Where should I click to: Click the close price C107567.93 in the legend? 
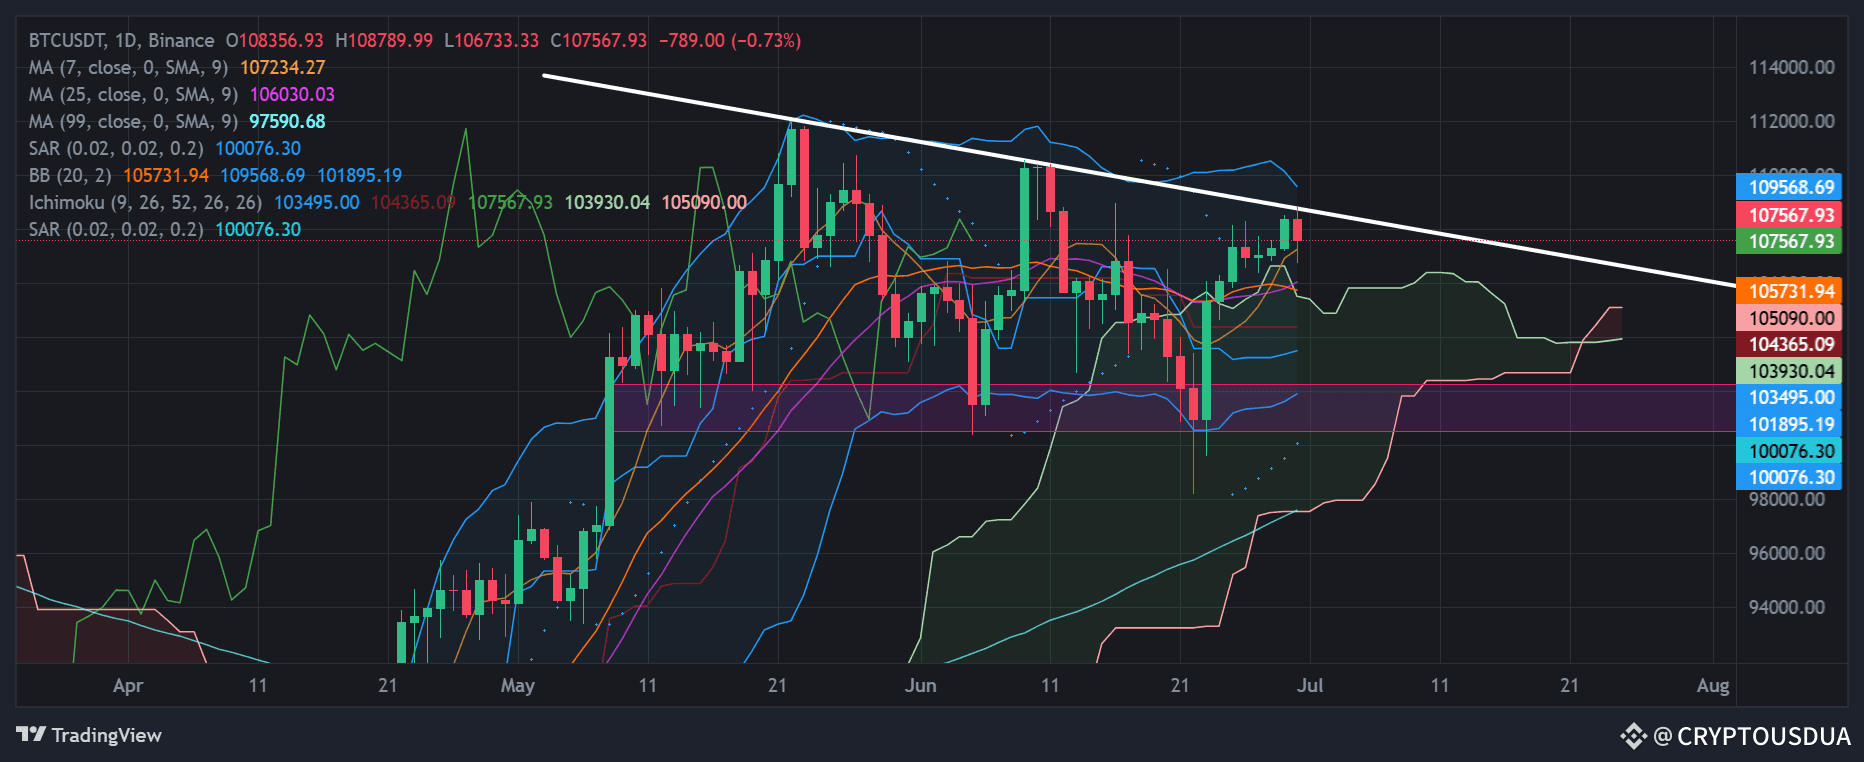(599, 40)
